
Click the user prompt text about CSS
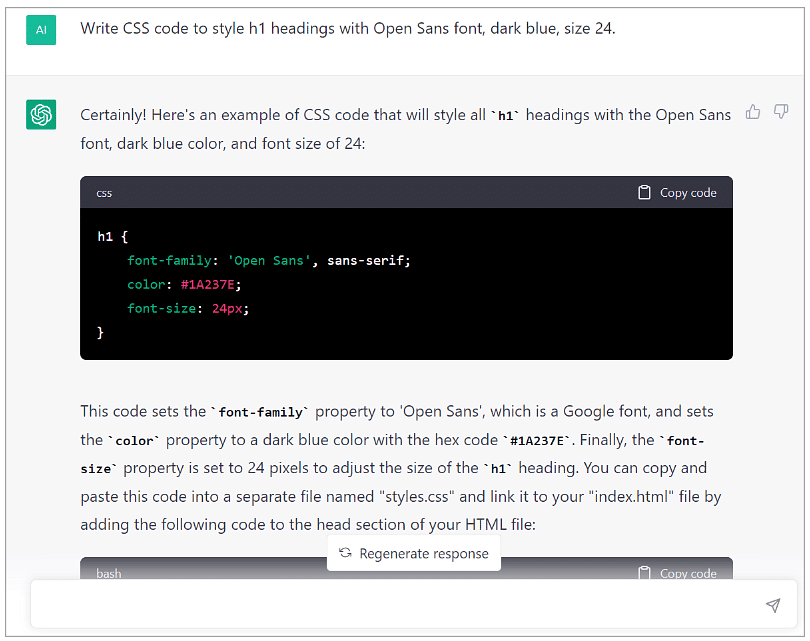[348, 28]
